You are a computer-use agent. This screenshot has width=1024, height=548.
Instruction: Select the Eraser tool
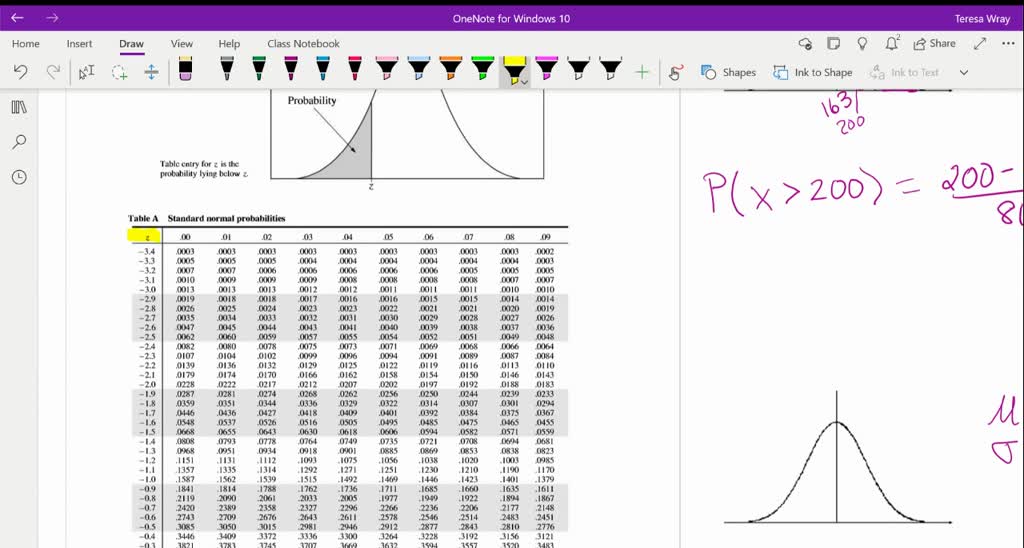point(186,71)
